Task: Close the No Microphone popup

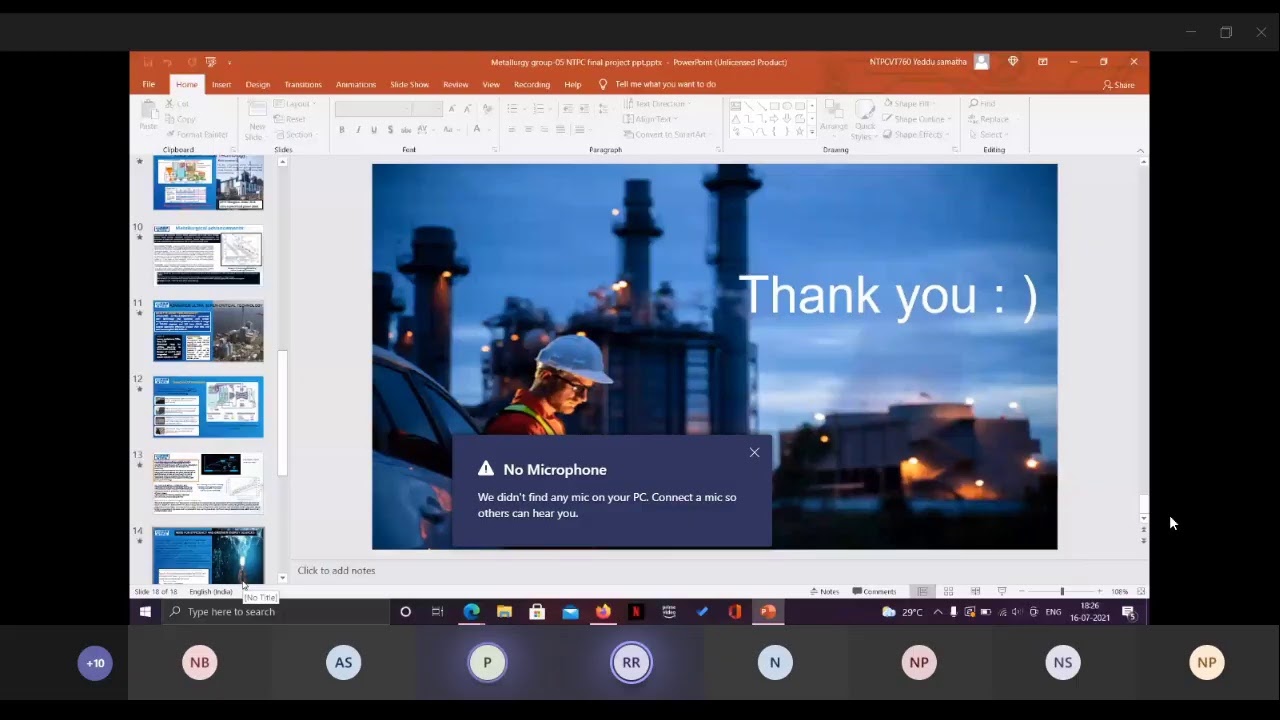Action: [x=755, y=453]
